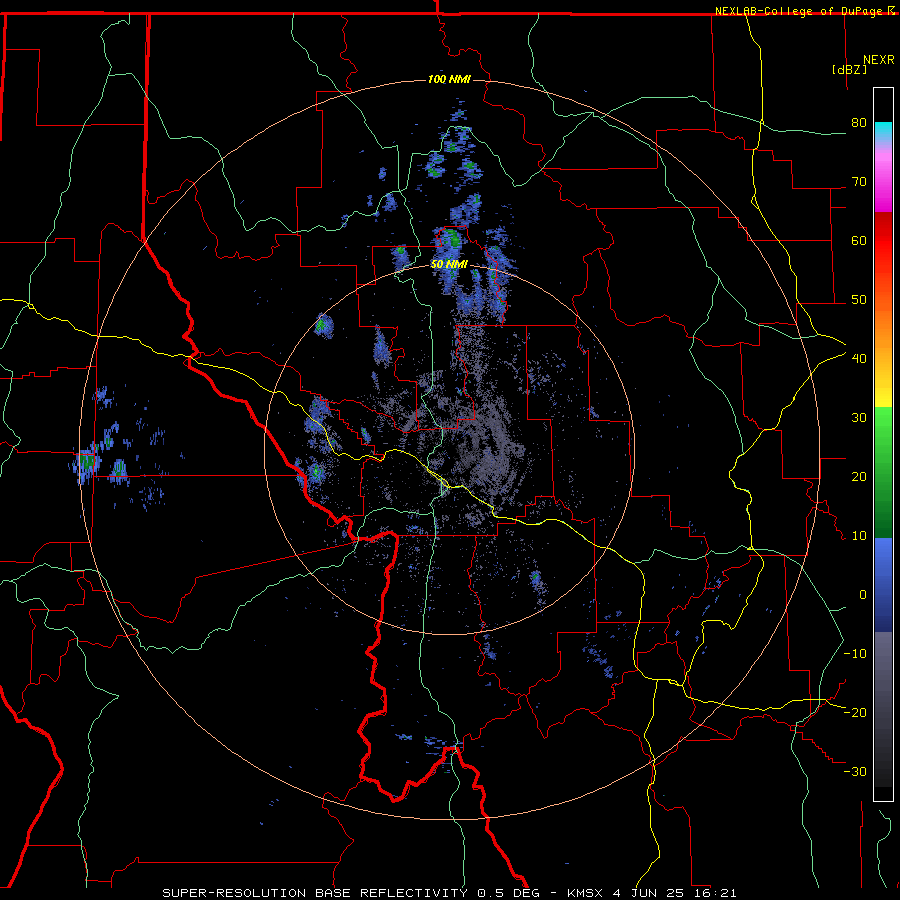
Task: Click the [dBZ] units label
Action: (x=849, y=69)
